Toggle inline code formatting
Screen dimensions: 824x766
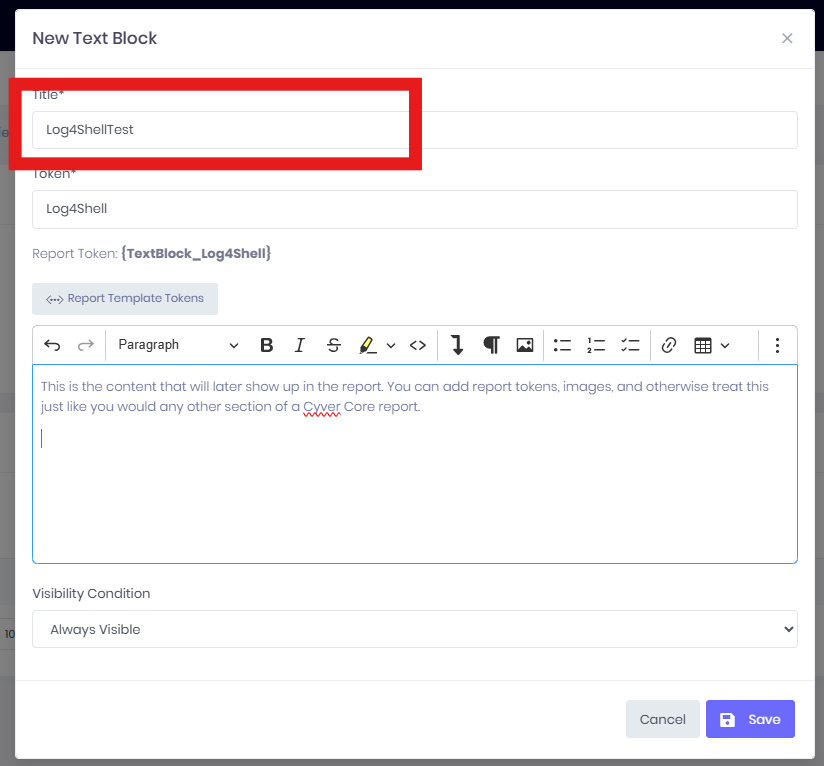pyautogui.click(x=418, y=345)
